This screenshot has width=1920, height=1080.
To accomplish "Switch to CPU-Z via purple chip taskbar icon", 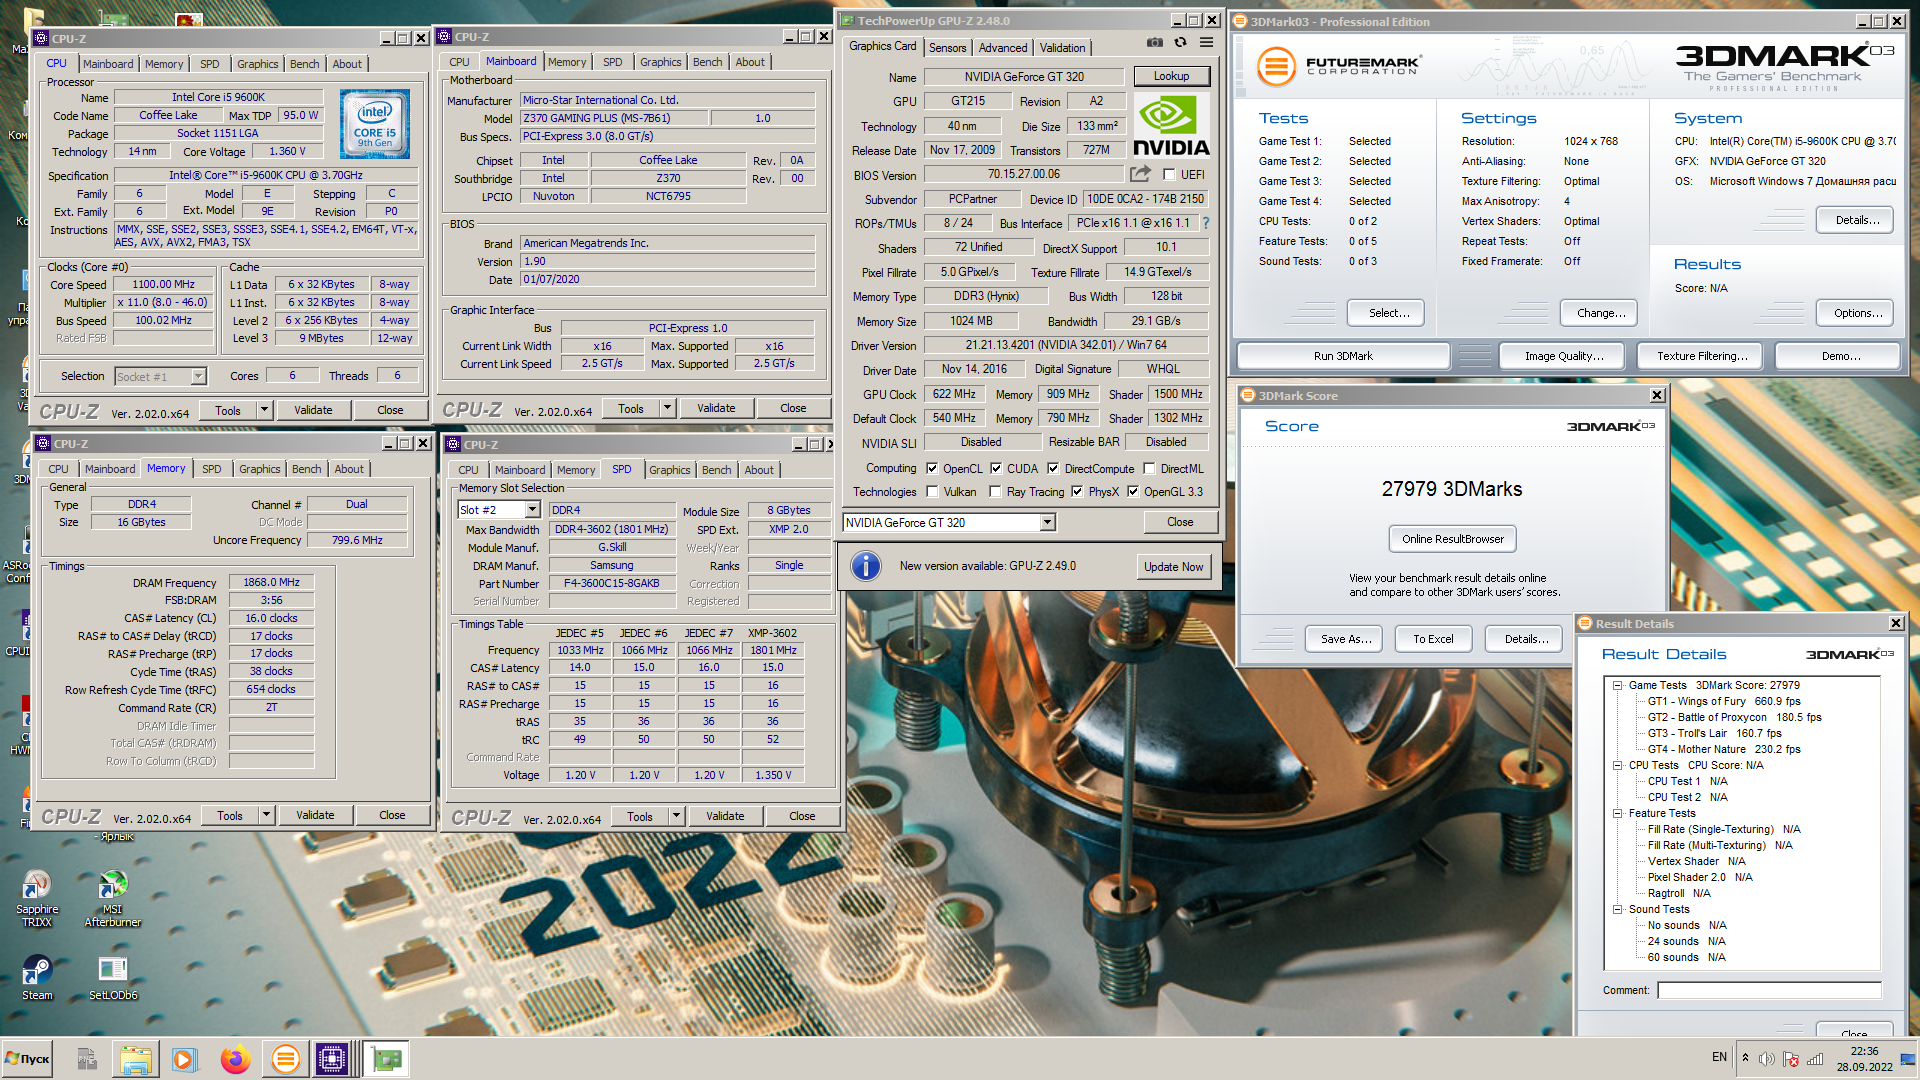I will pyautogui.click(x=331, y=1059).
